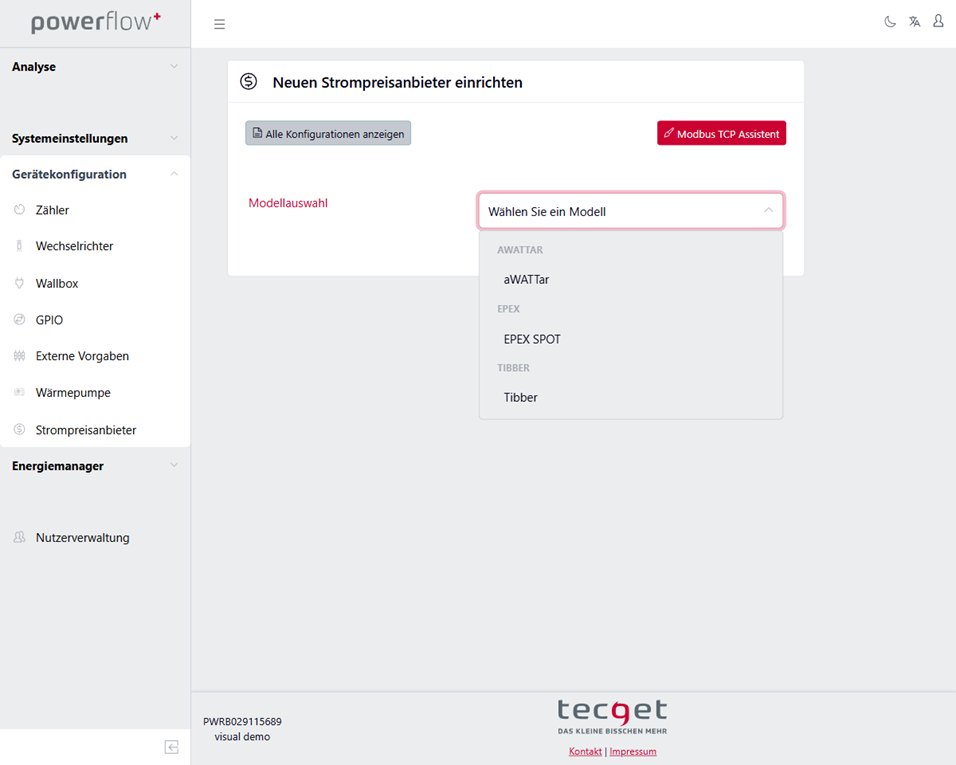Image resolution: width=956 pixels, height=765 pixels.
Task: Click the Wärmepumpe icon
Action: pyautogui.click(x=20, y=392)
